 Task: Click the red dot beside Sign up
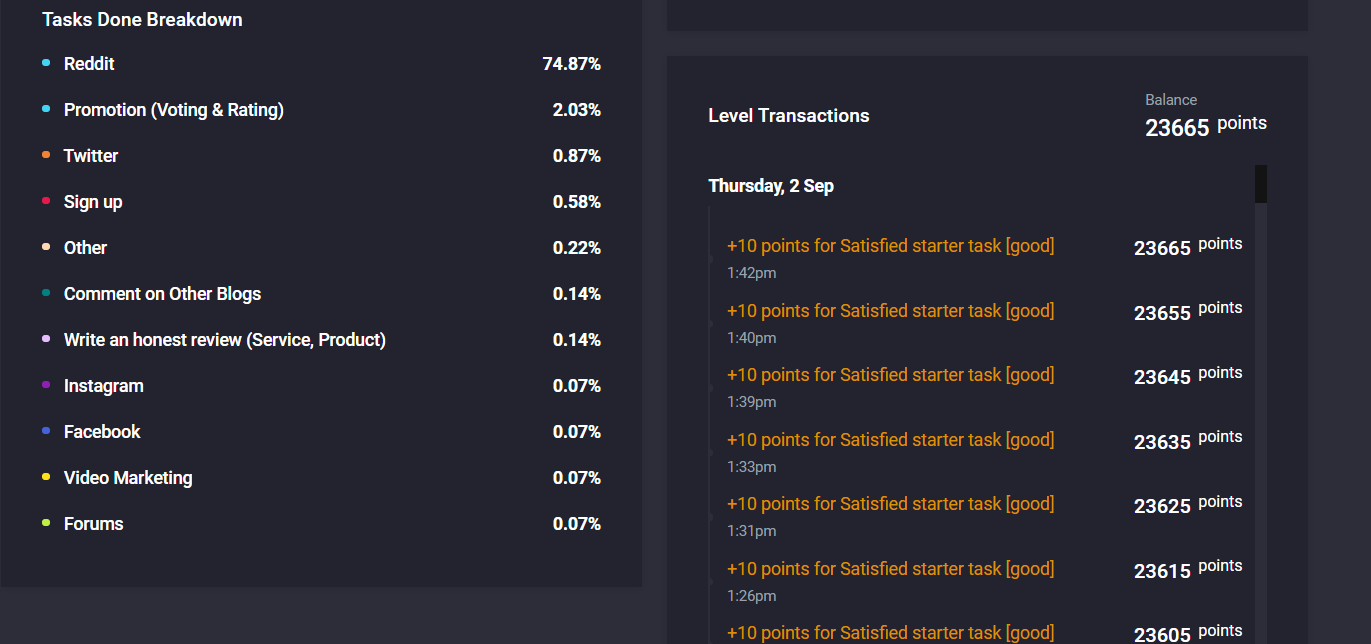pos(46,201)
